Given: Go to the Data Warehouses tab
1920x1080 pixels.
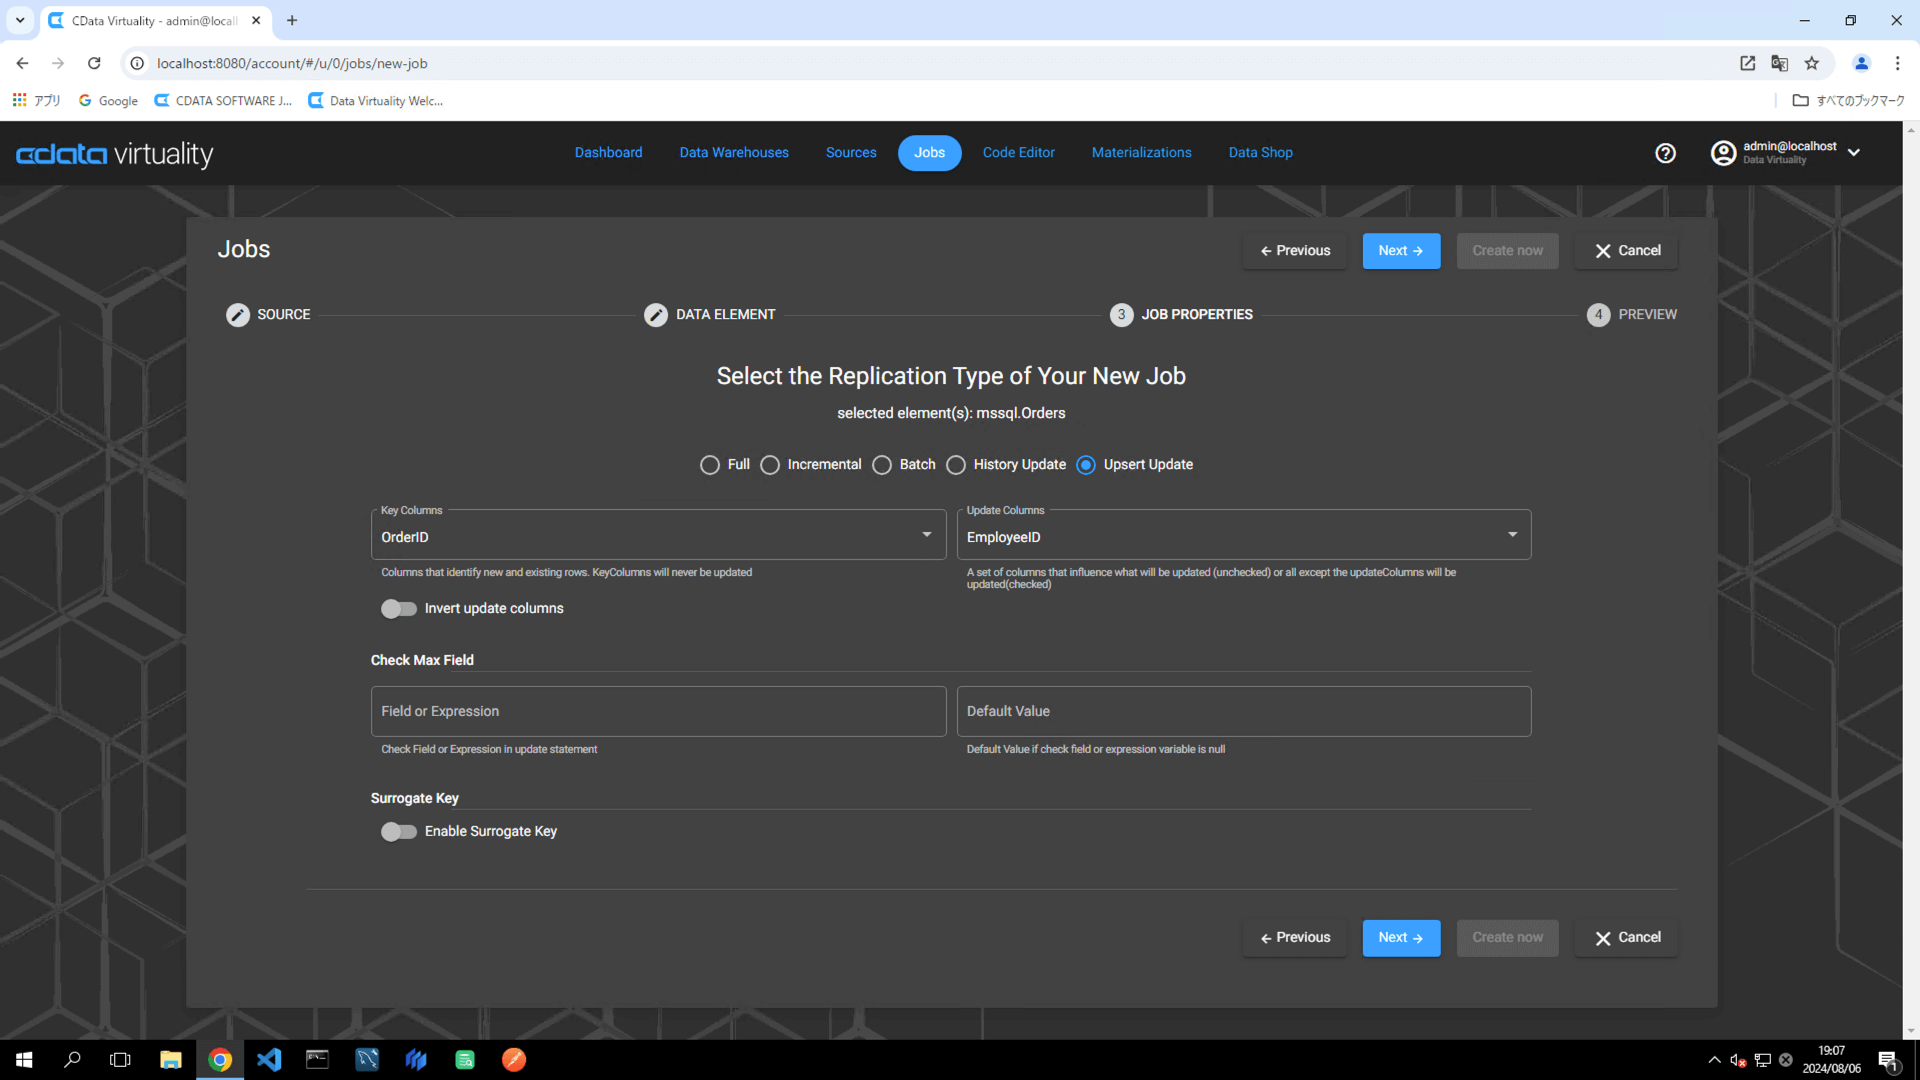Looking at the screenshot, I should tap(734, 153).
